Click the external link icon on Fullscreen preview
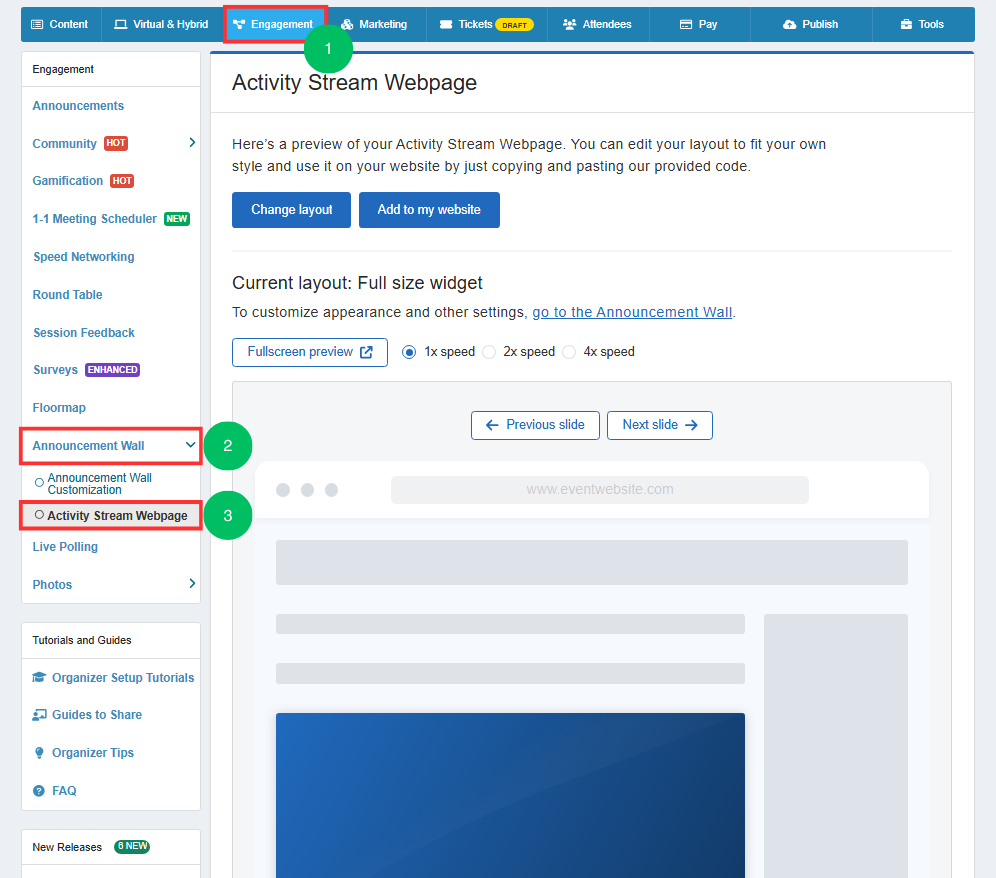This screenshot has width=996, height=878. (367, 352)
